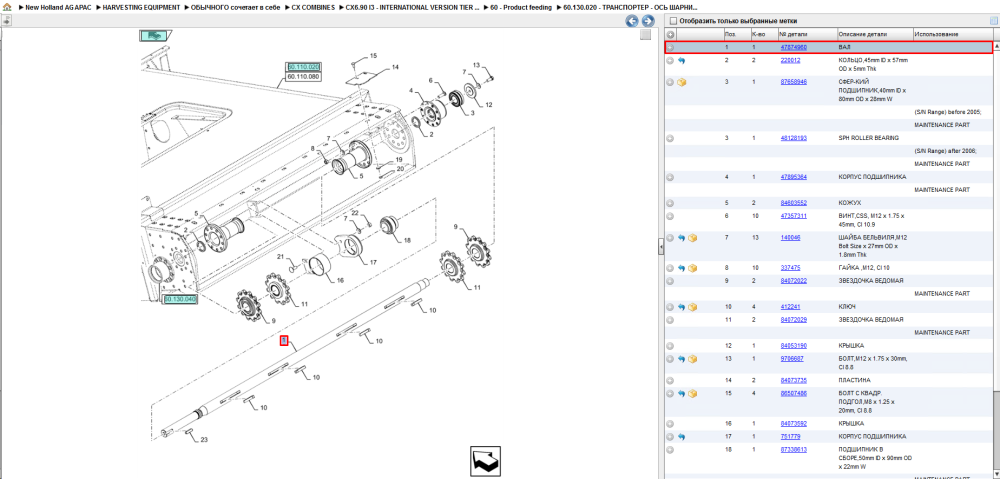Click the round add icon in header row

(x=670, y=34)
